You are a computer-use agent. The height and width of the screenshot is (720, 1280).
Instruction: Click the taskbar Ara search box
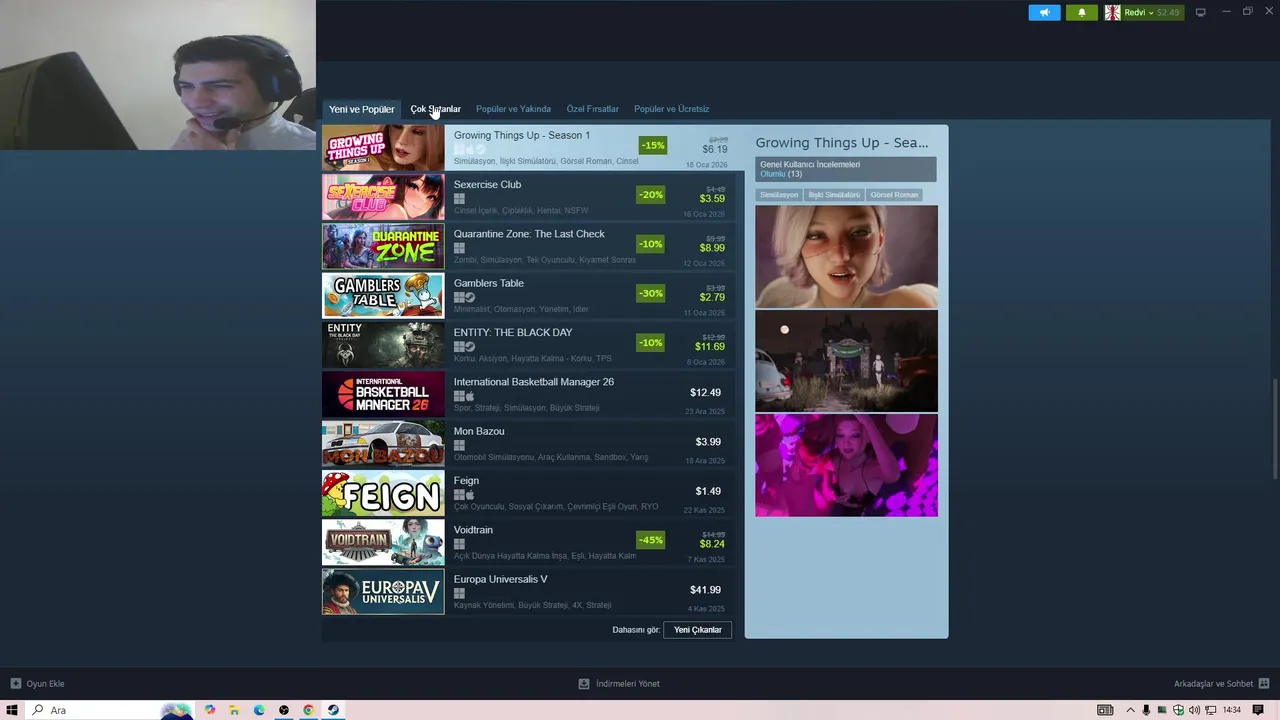[110, 710]
